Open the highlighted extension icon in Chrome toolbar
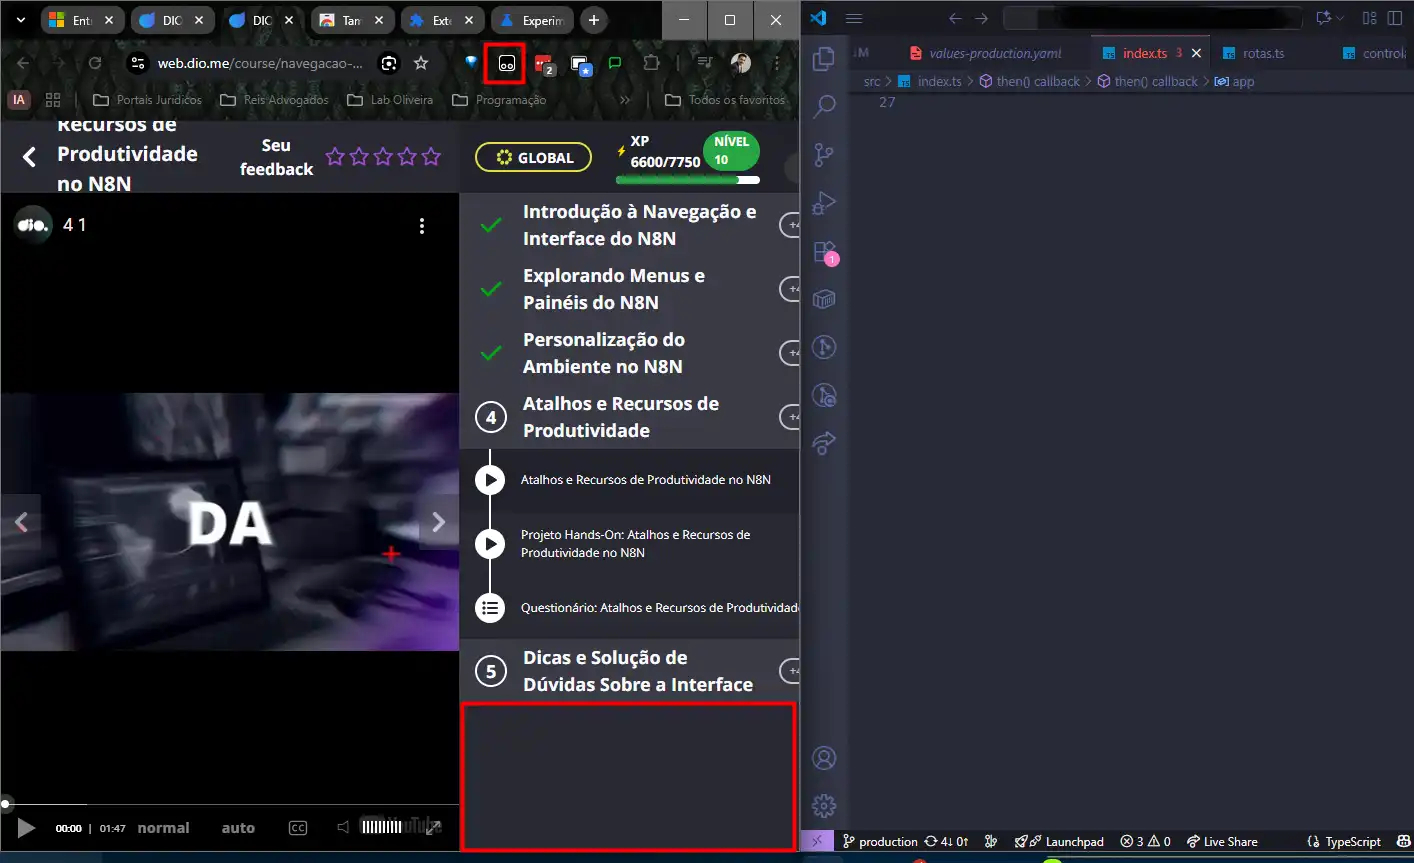1414x863 pixels. (506, 63)
